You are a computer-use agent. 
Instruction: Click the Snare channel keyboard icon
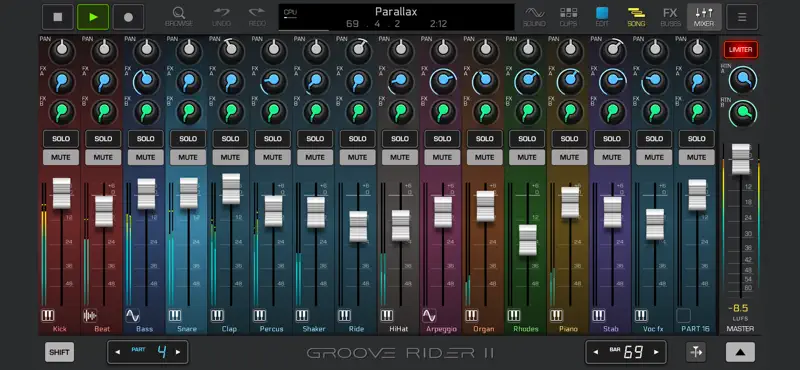(x=175, y=315)
